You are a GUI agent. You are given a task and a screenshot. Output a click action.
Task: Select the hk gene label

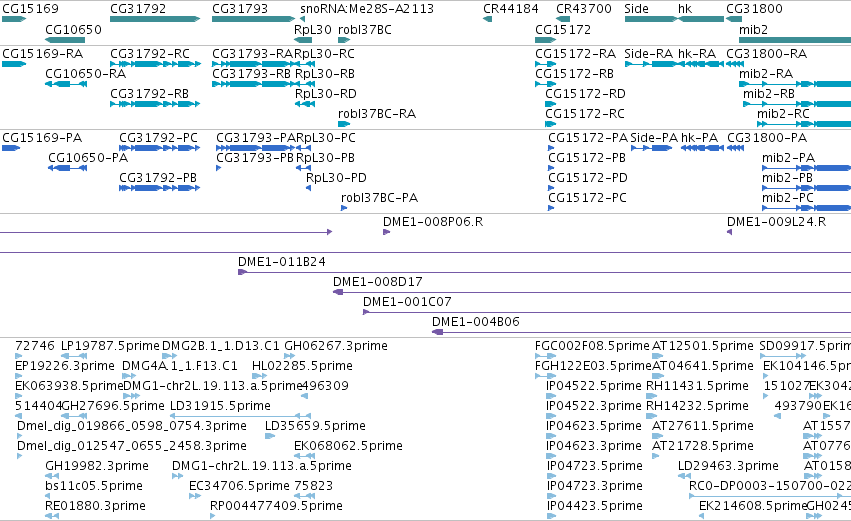click(x=685, y=9)
